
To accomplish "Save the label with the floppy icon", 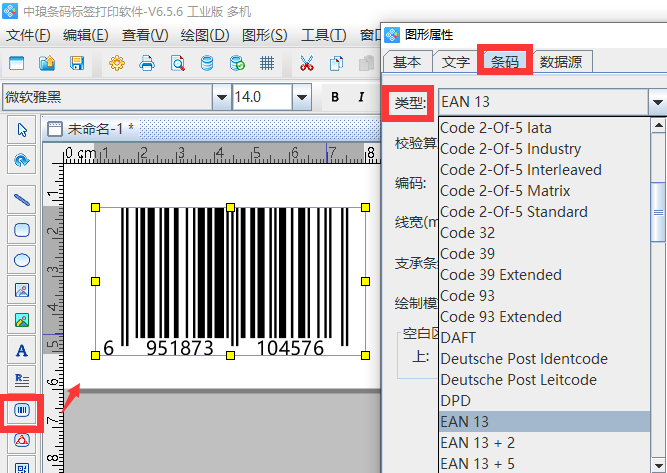I will point(77,63).
